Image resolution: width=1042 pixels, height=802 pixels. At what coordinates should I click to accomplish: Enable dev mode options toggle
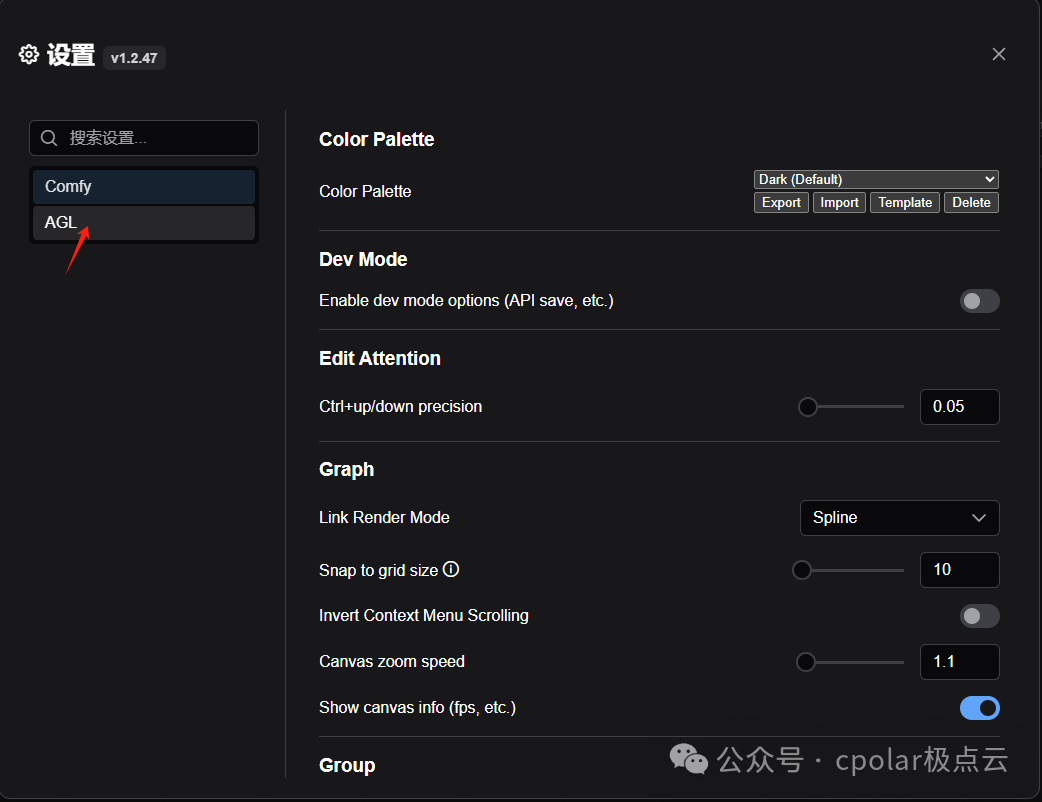pos(979,301)
